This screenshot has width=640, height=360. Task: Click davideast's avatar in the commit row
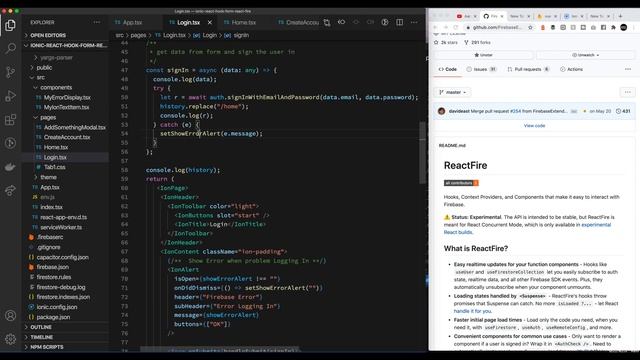tap(441, 111)
